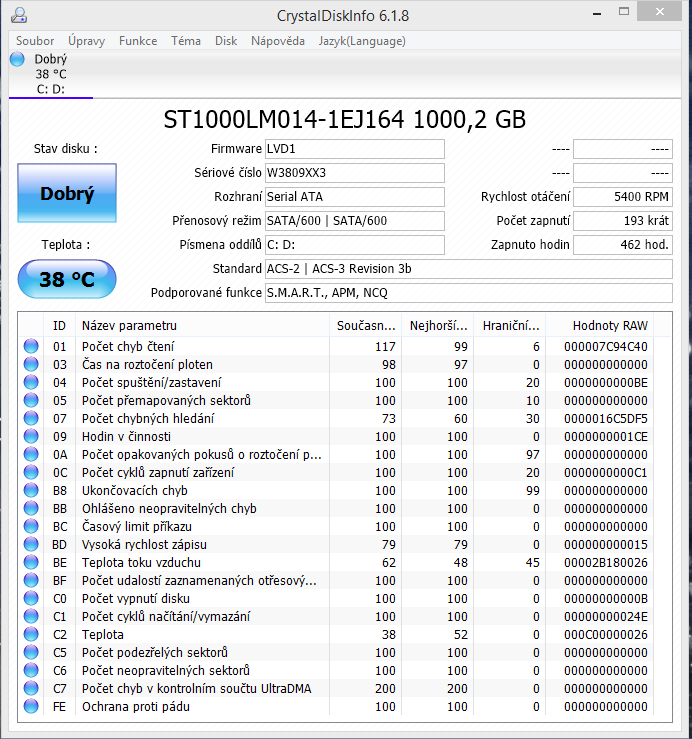The width and height of the screenshot is (692, 739).
Task: Click the Hraniční... column header
Action: tap(511, 326)
